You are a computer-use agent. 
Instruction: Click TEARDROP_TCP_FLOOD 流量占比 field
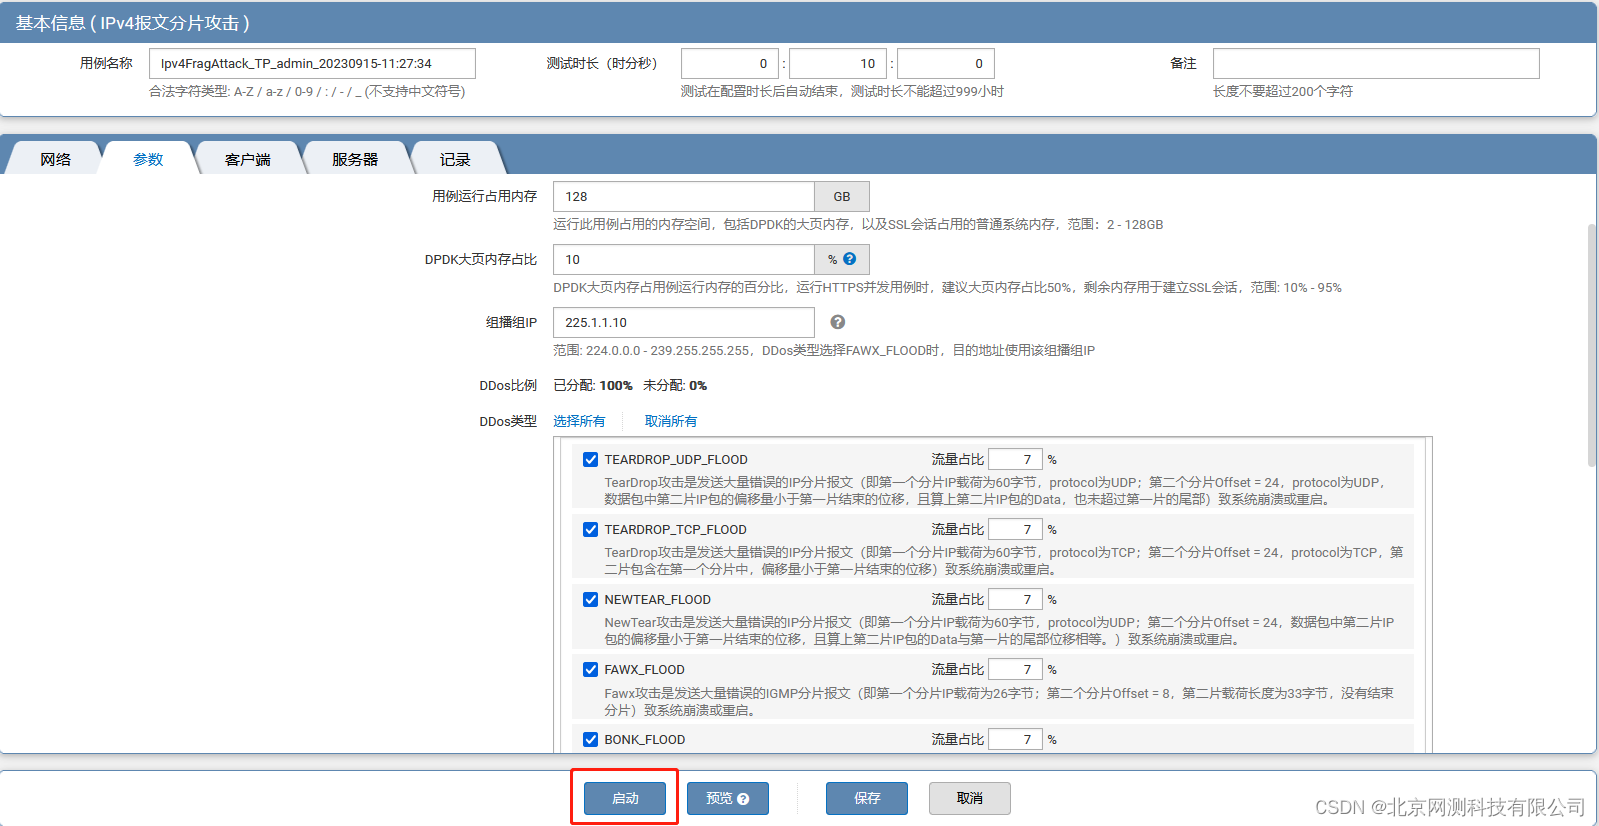click(x=1015, y=529)
